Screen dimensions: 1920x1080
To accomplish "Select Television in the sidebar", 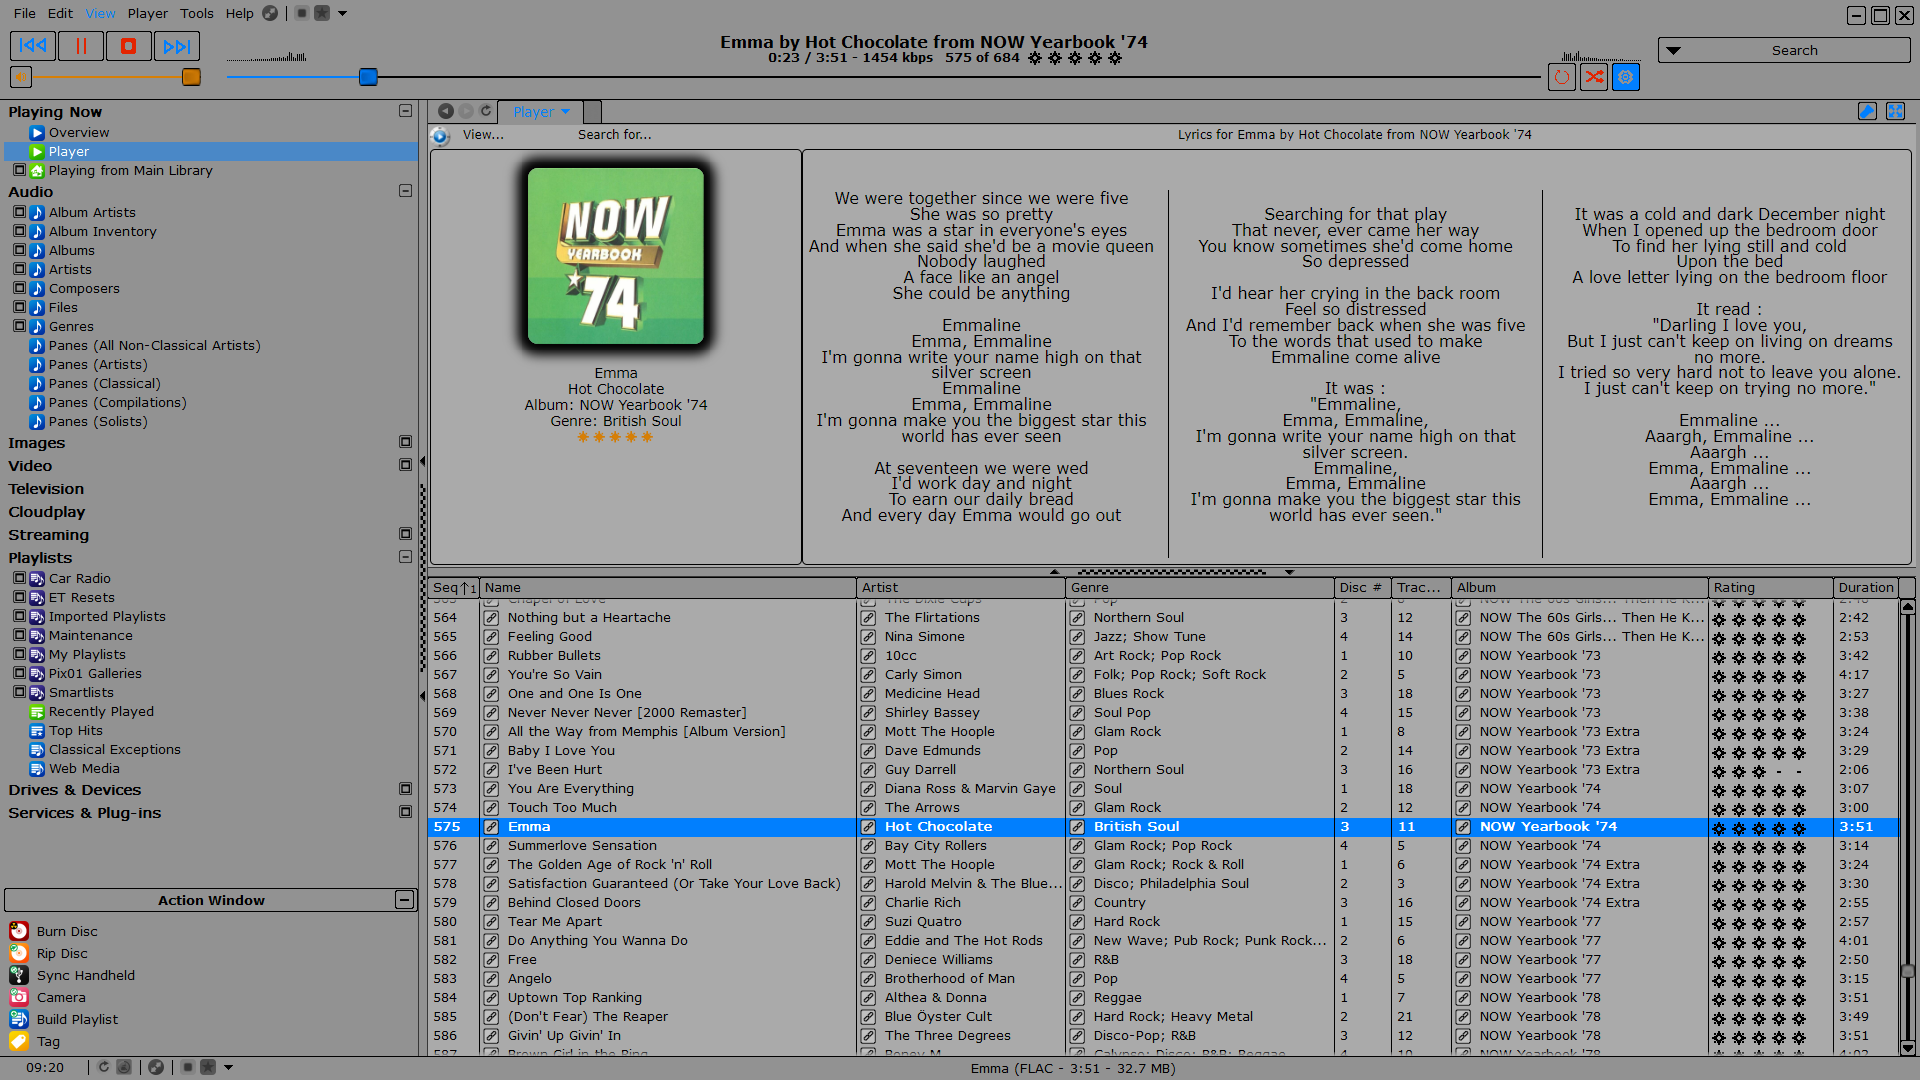I will (46, 489).
